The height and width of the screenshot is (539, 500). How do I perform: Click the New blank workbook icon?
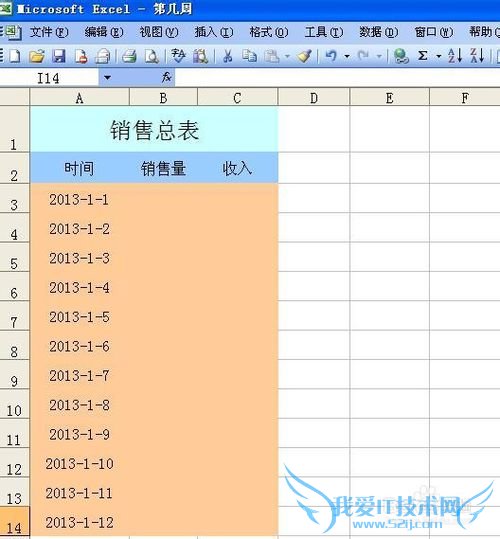click(x=15, y=56)
